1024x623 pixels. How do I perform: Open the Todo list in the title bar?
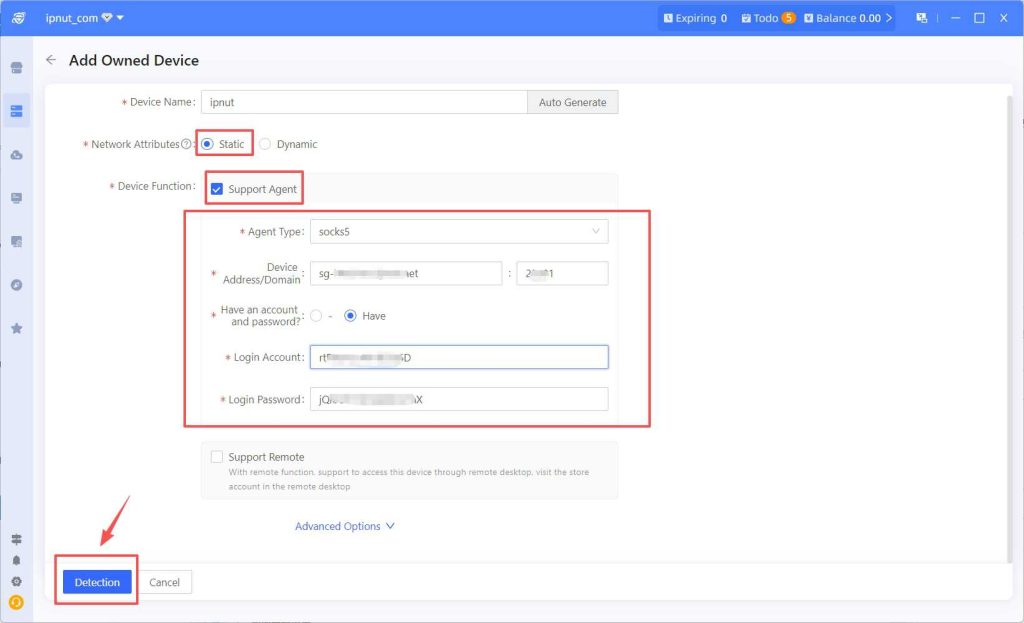point(768,18)
